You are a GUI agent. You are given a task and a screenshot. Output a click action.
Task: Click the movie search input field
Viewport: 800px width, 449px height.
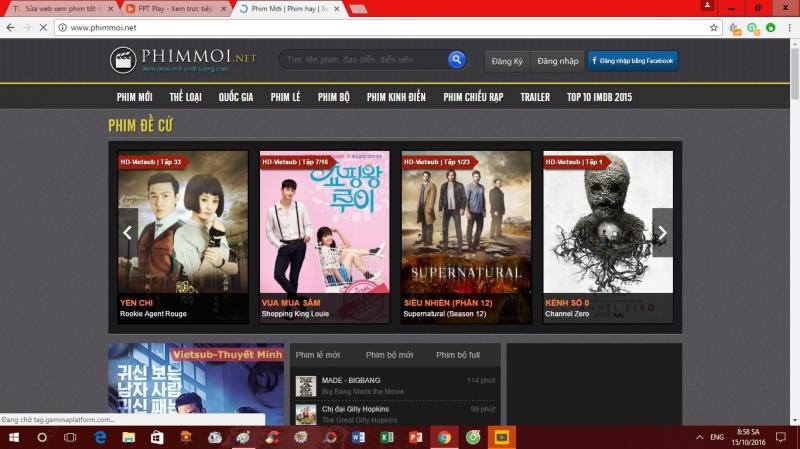[x=360, y=60]
